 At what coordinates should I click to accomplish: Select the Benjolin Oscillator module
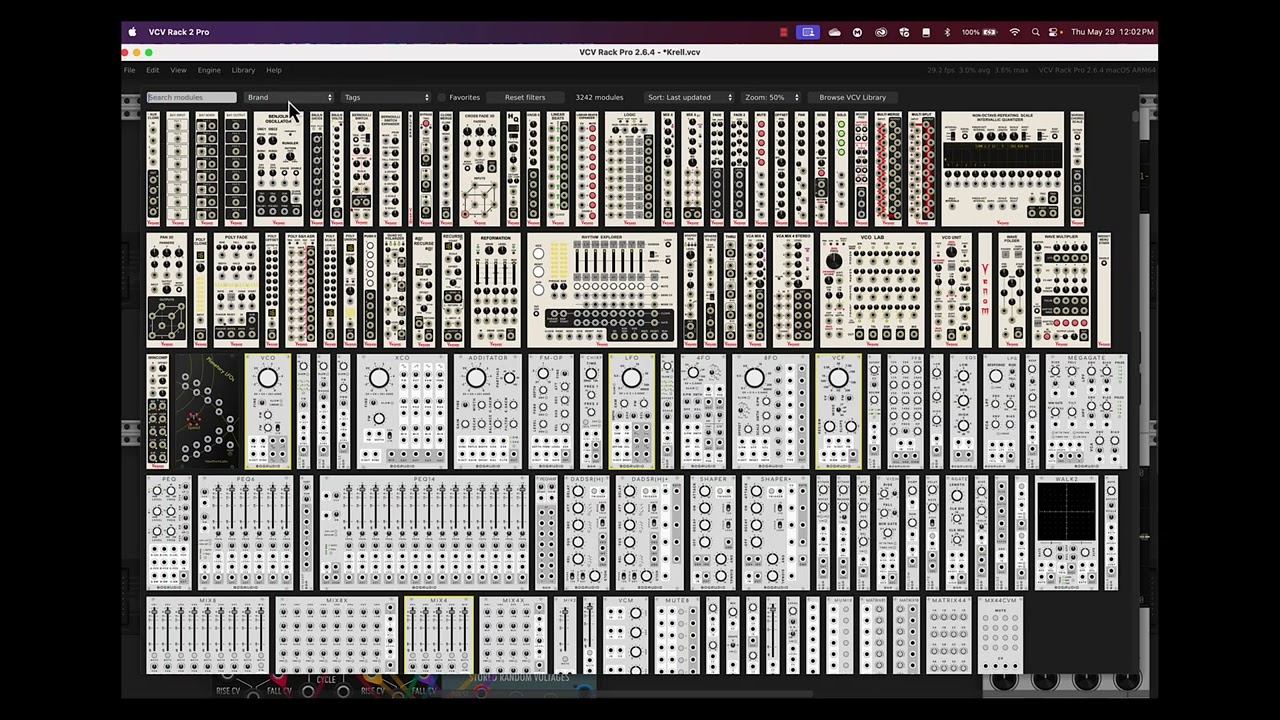[x=278, y=169]
